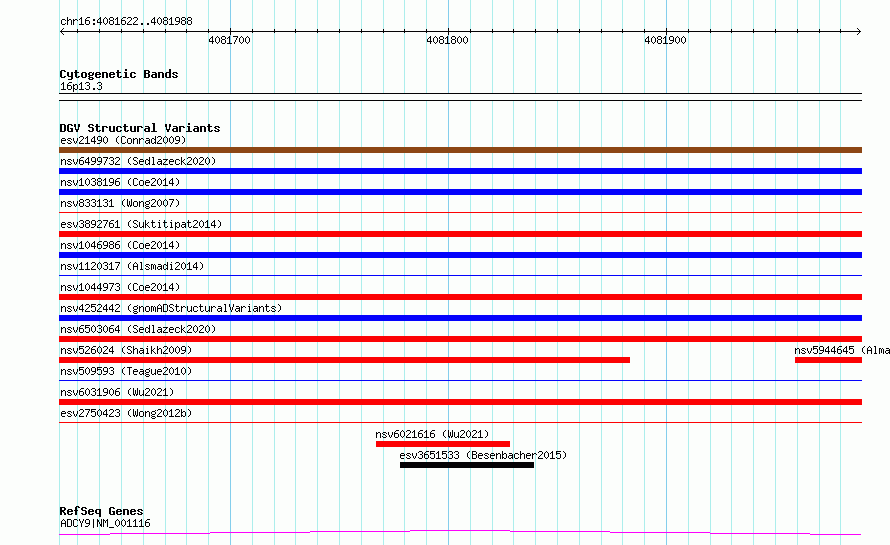The width and height of the screenshot is (890, 545).
Task: Click the 4081900 ruler position label
Action: point(665,40)
